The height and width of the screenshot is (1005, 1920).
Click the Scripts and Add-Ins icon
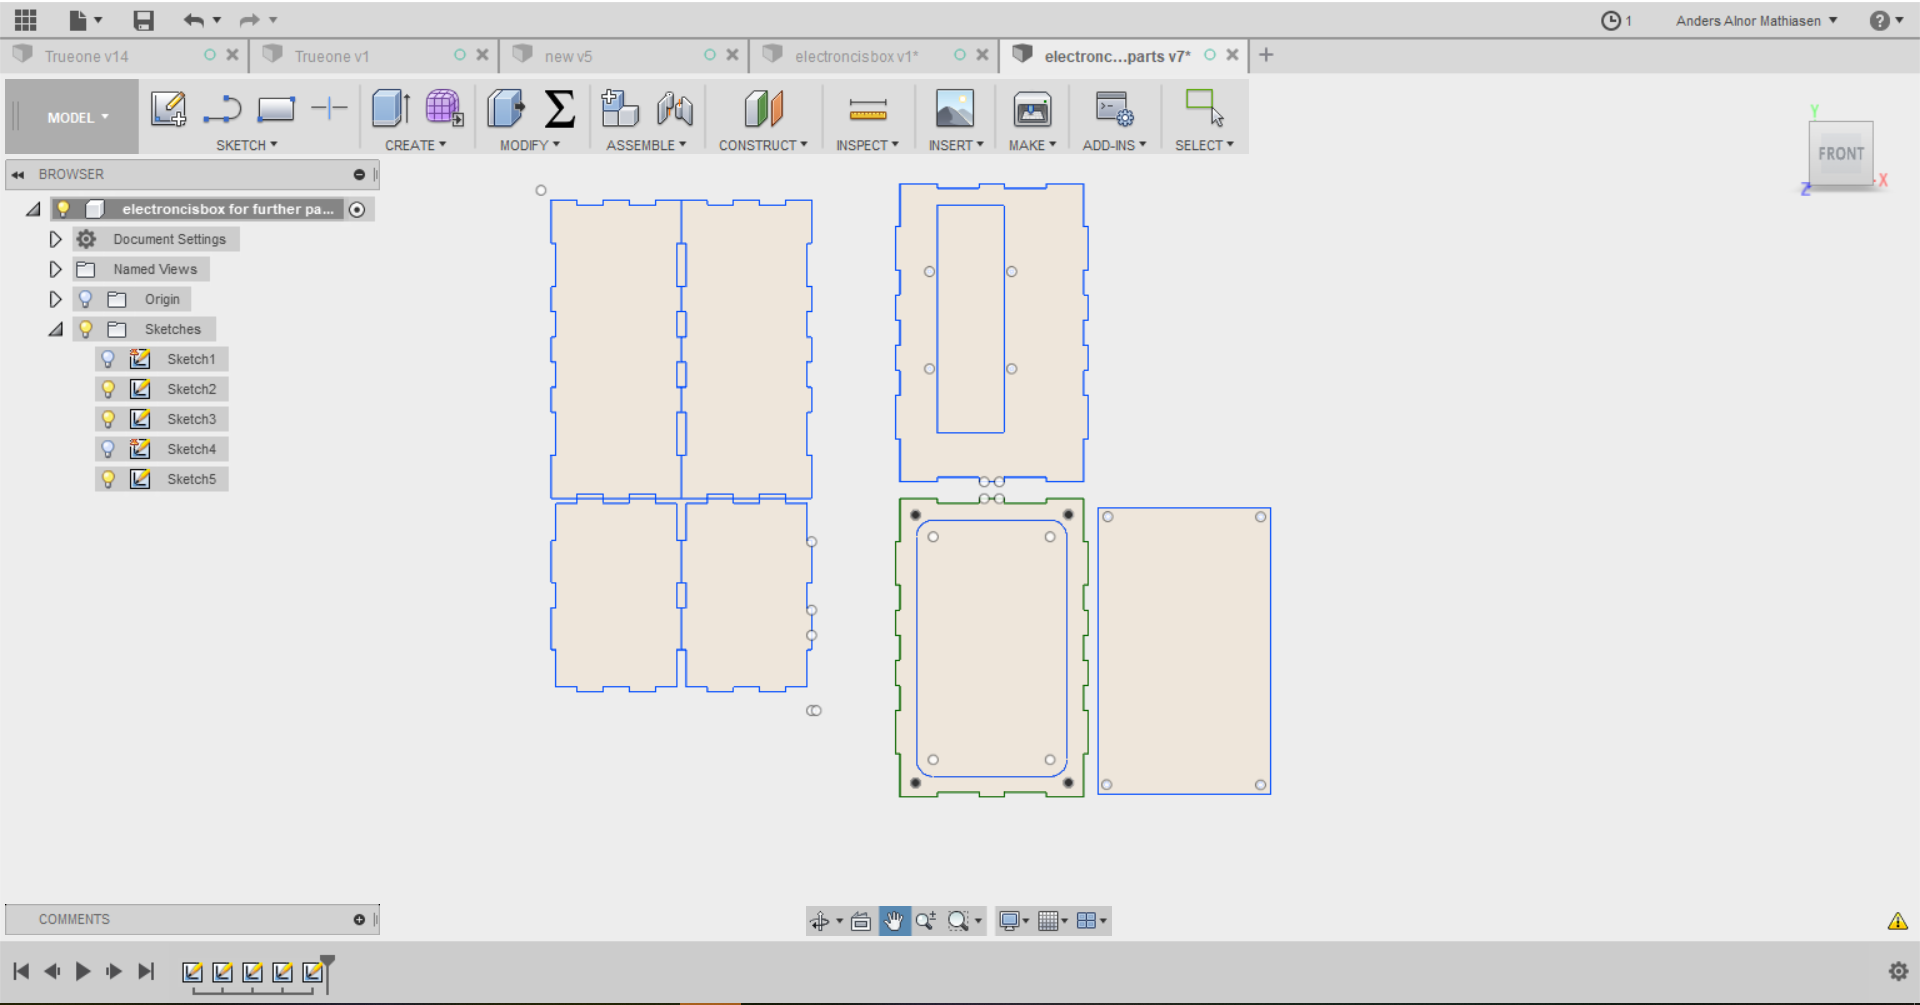[x=1114, y=108]
